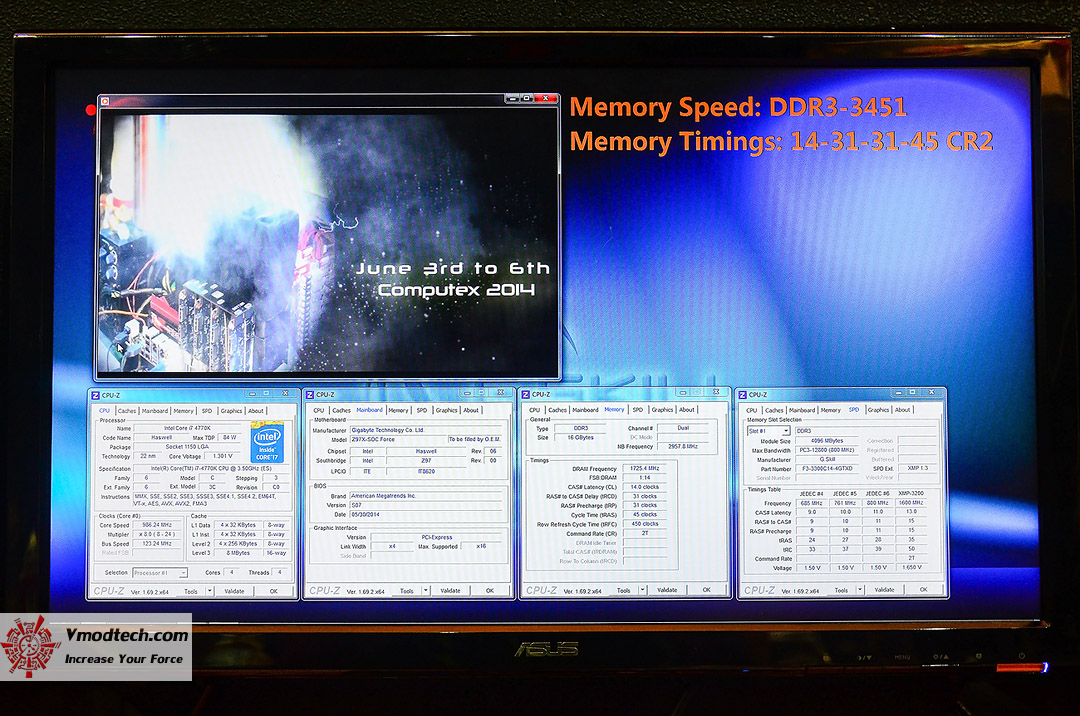The width and height of the screenshot is (1080, 716).
Task: Click the BIOS date '05/30/2014'
Action: [426, 514]
